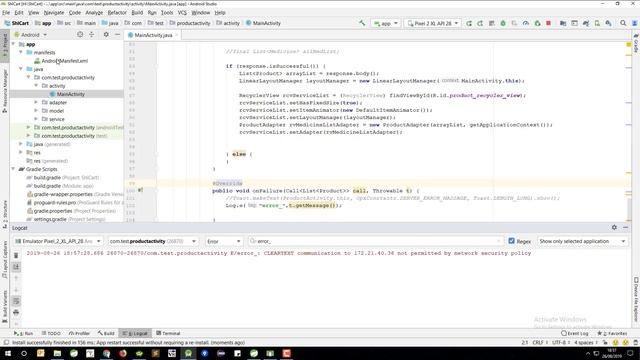Select proguard-rules.pro in Gradle Scripts
Viewport: 640px width, 360px height.
[x=55, y=202]
